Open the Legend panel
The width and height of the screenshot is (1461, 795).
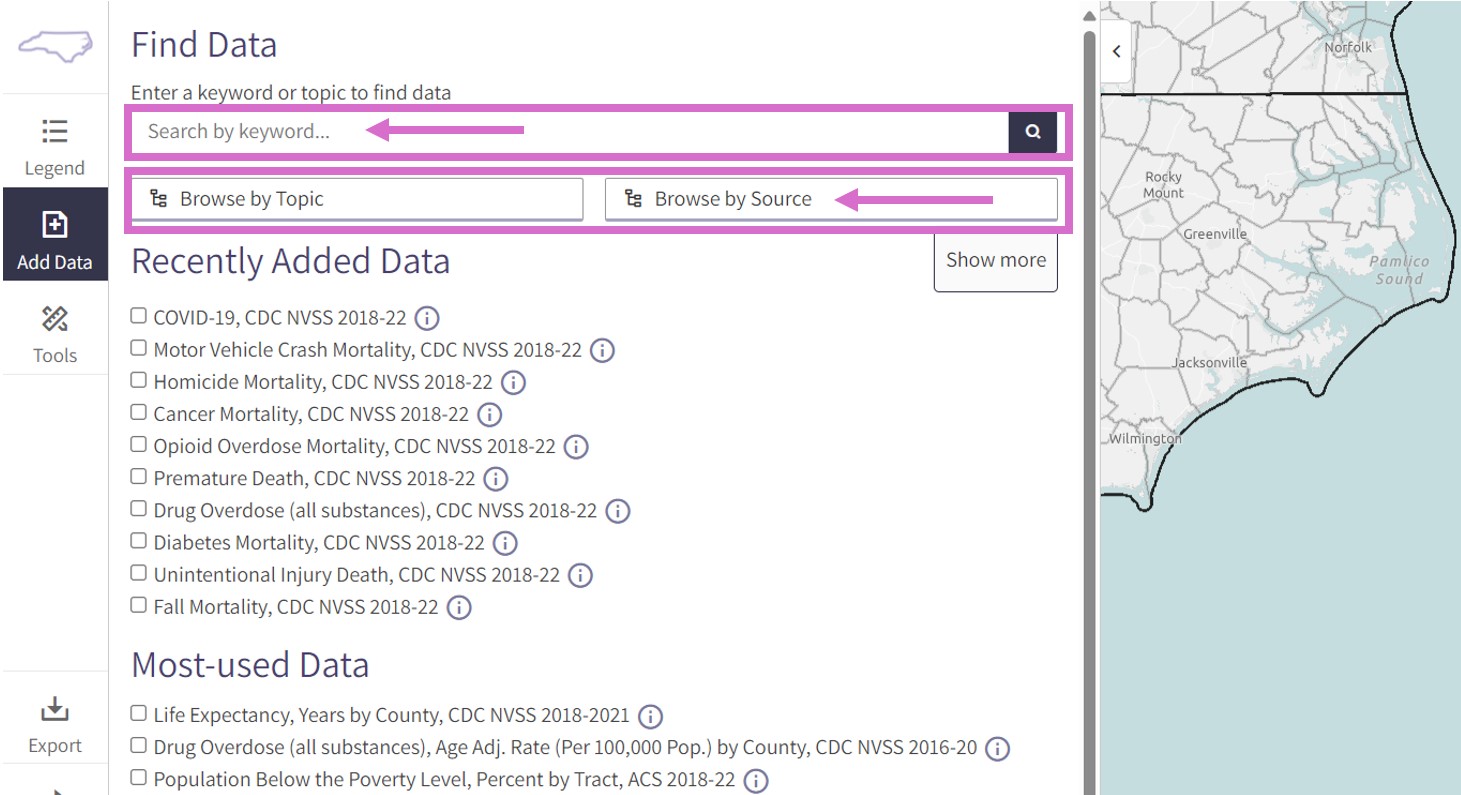click(54, 145)
